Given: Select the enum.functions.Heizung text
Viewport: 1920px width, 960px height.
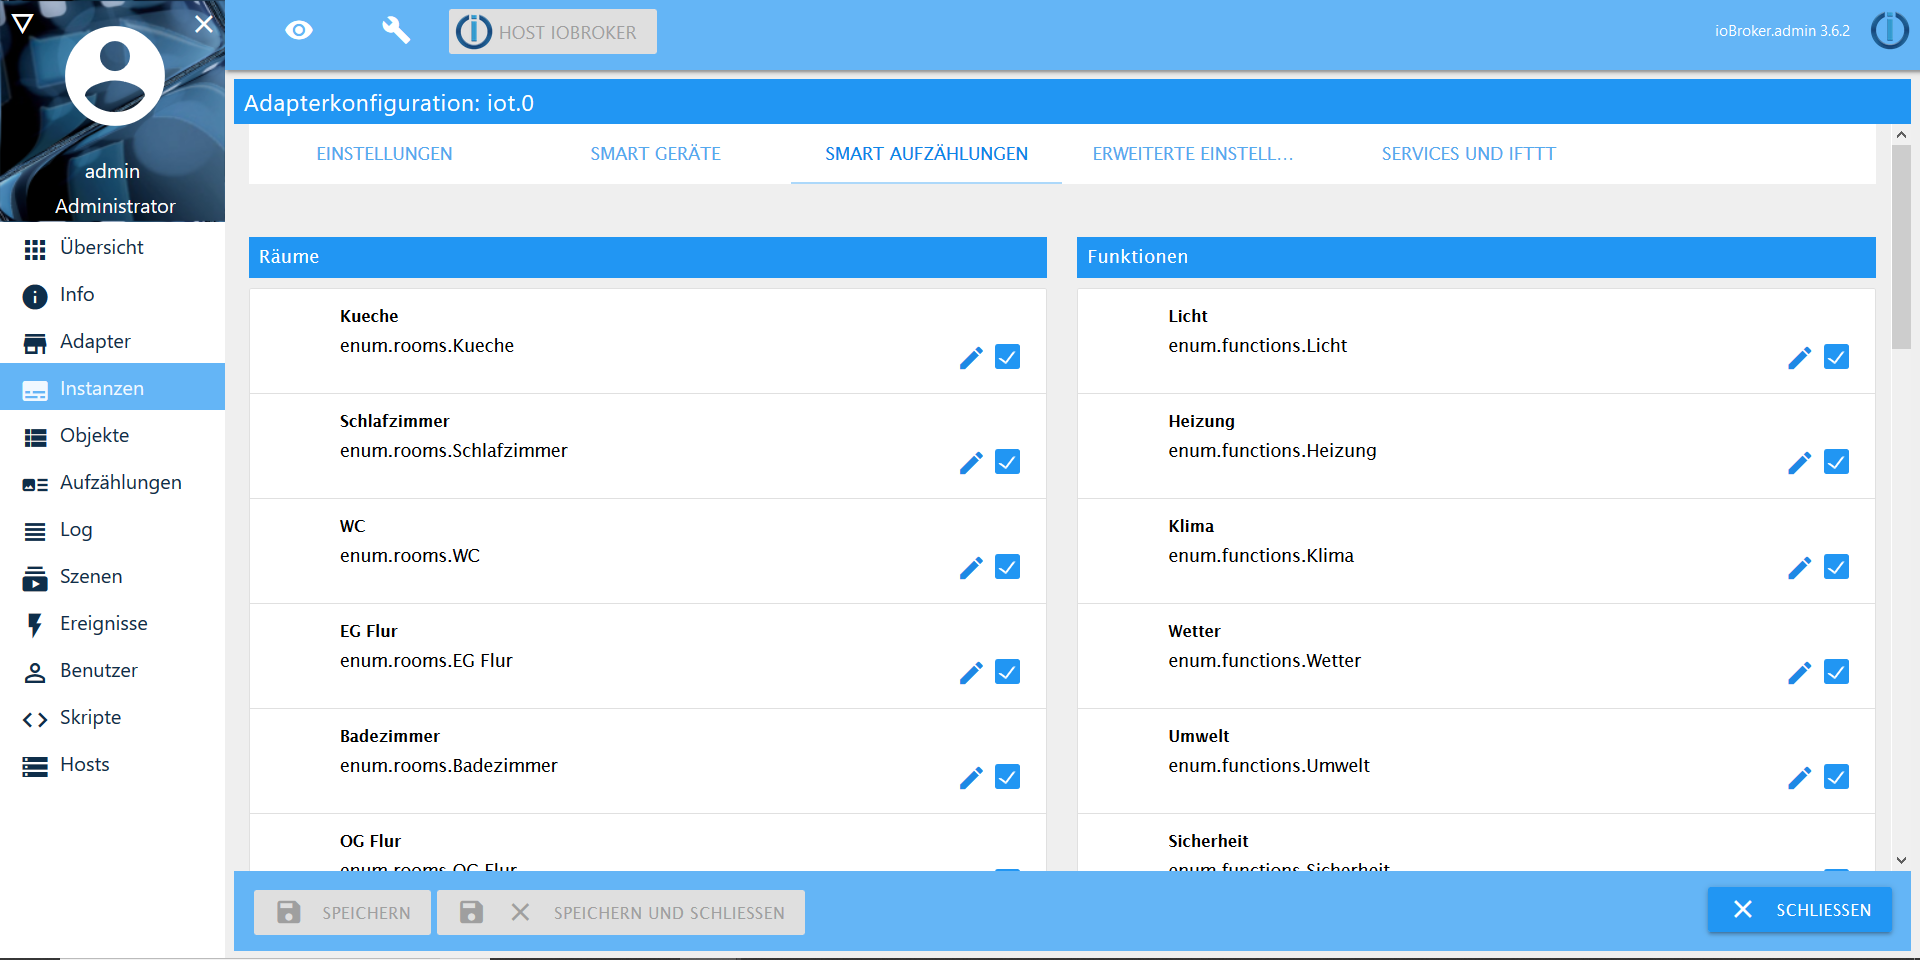Looking at the screenshot, I should [x=1272, y=451].
